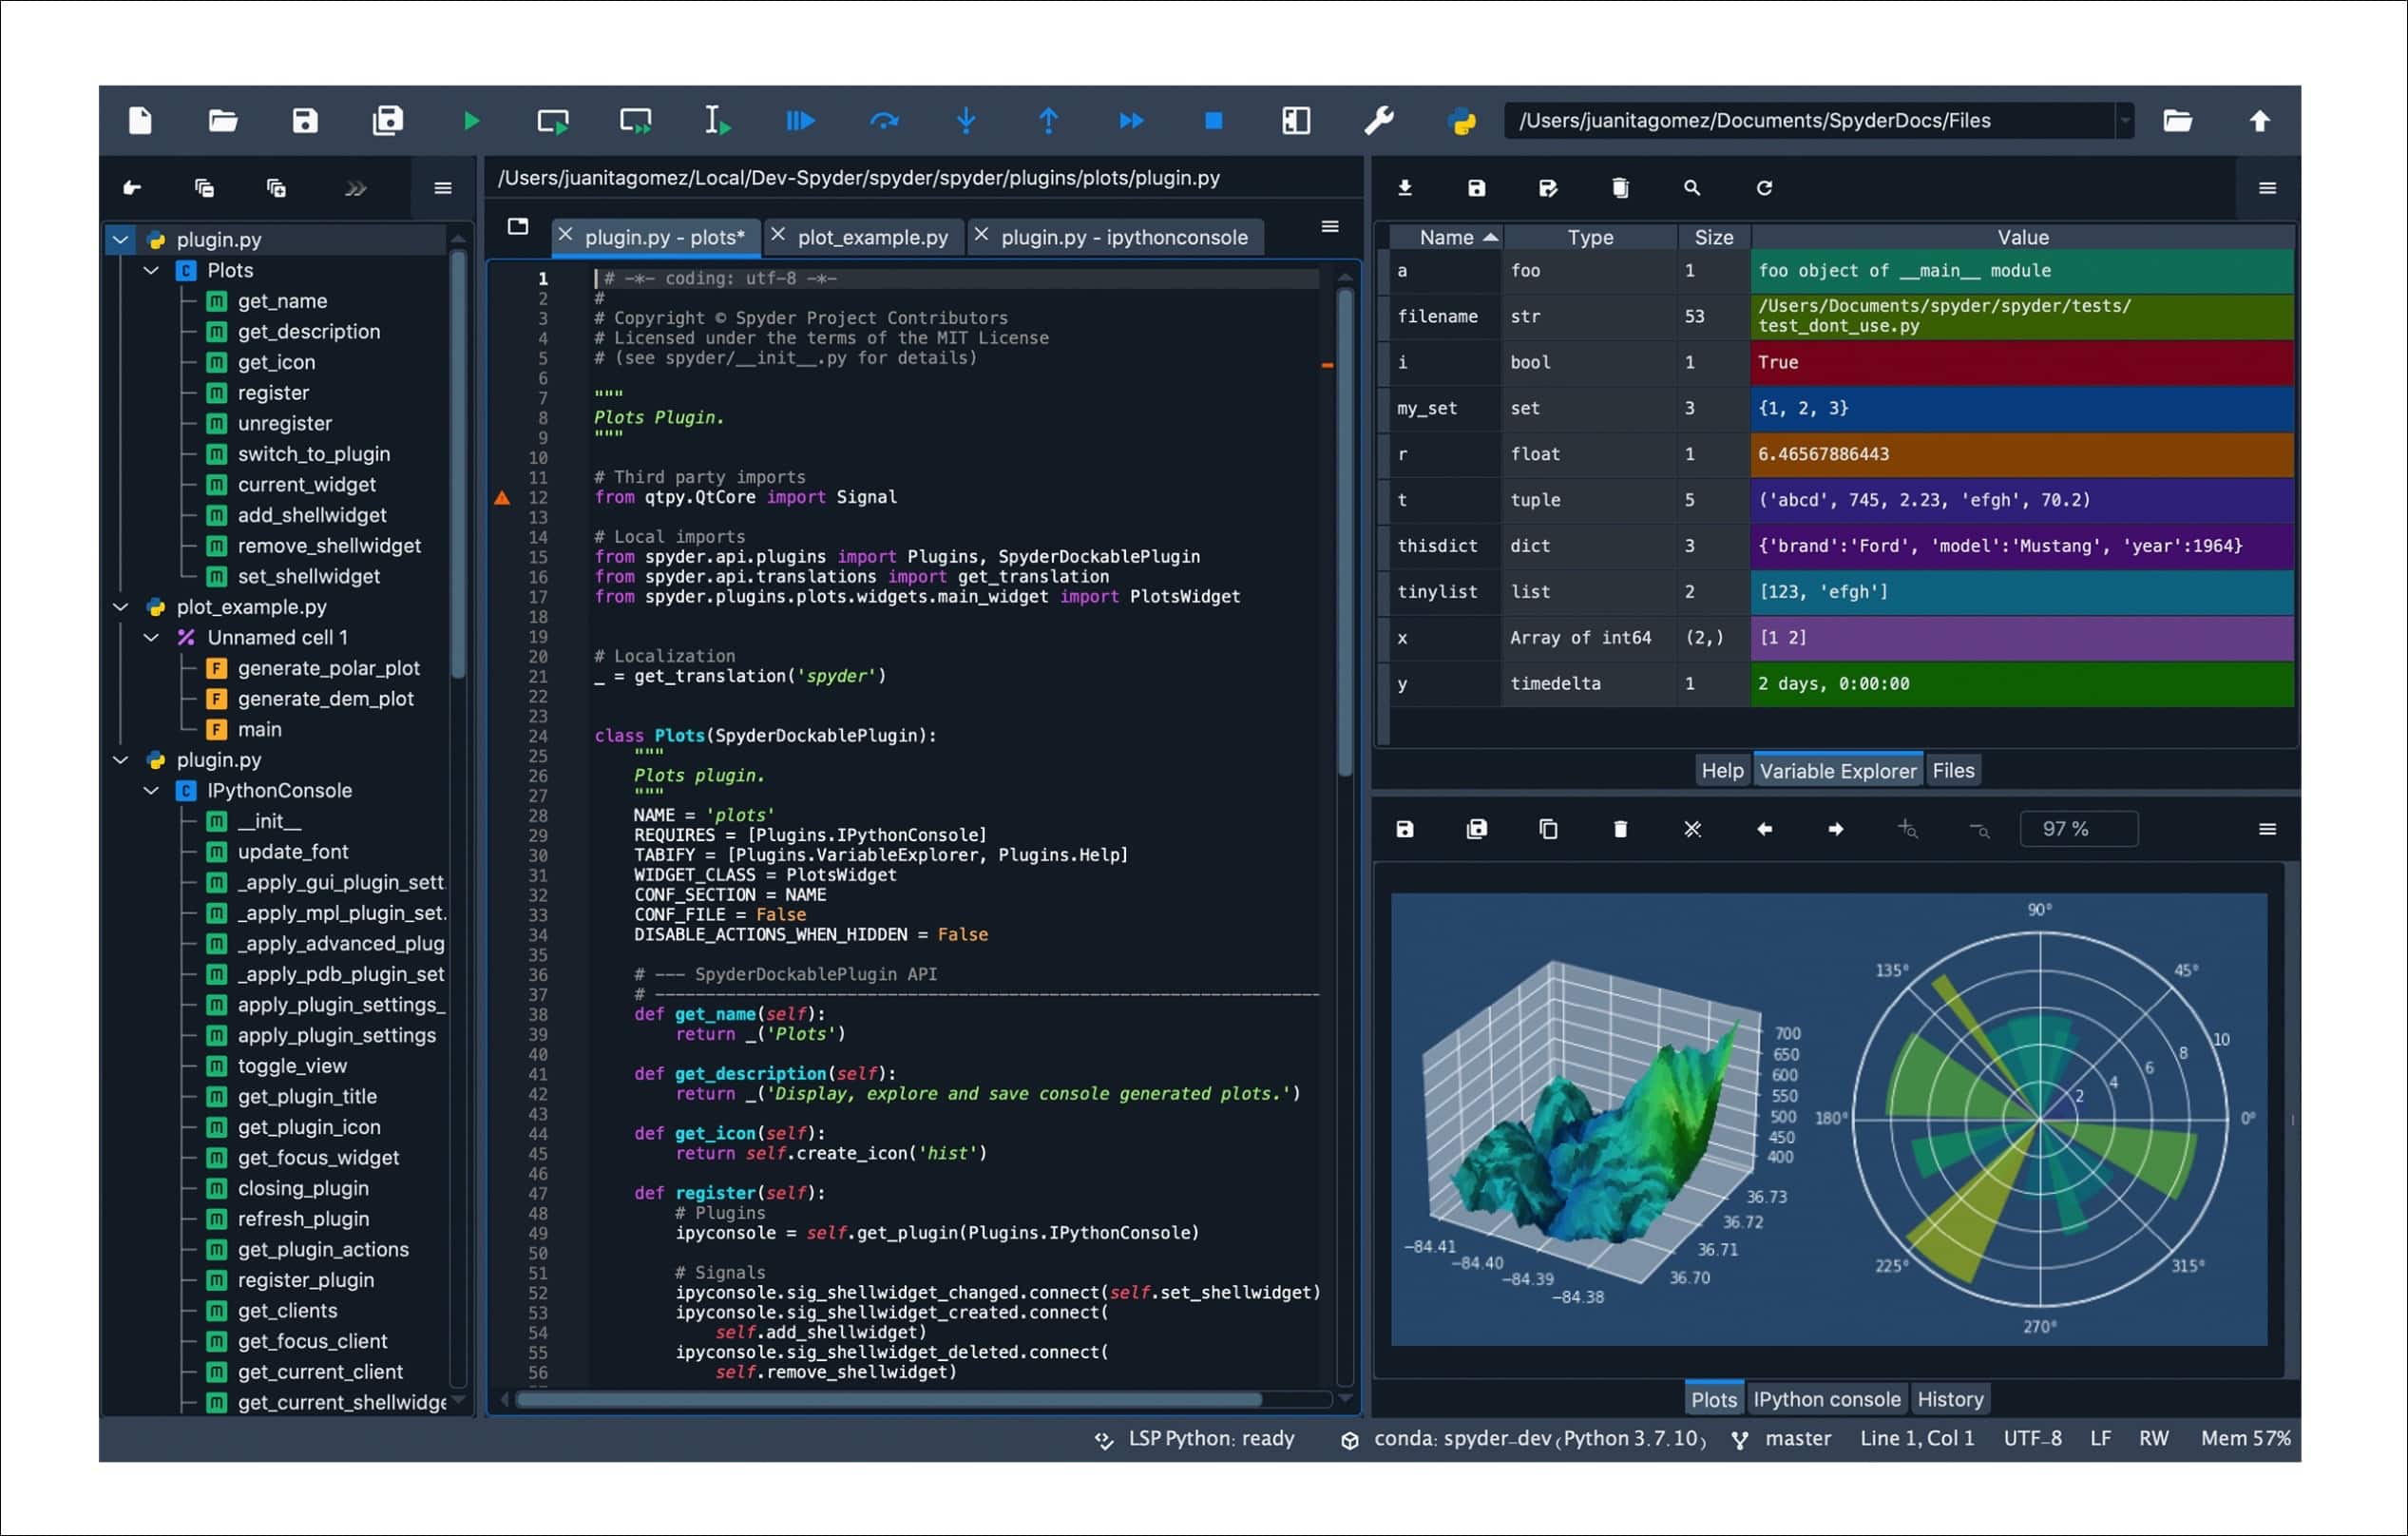Open the Files pane tab
Image resolution: width=2408 pixels, height=1536 pixels.
coord(1953,769)
